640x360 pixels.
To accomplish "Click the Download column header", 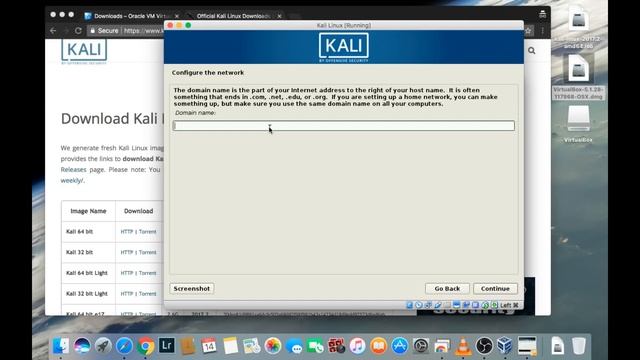I will click(138, 211).
